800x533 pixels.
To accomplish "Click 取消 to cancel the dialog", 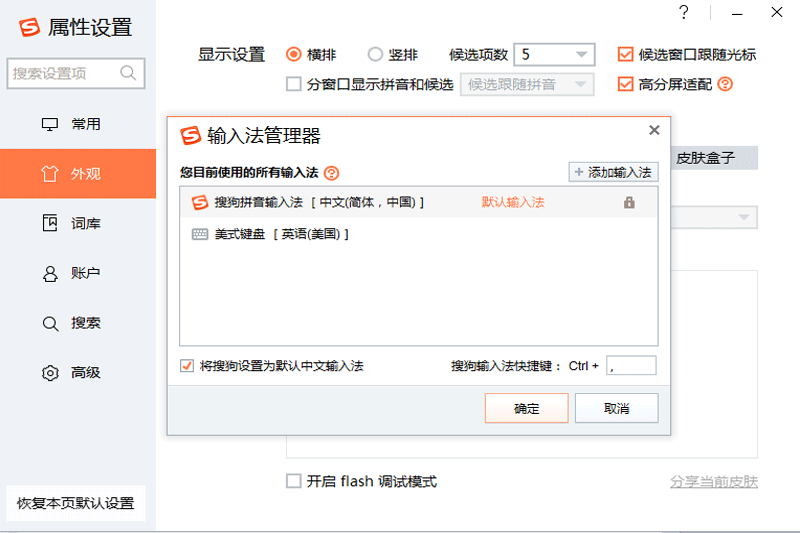I will [616, 408].
